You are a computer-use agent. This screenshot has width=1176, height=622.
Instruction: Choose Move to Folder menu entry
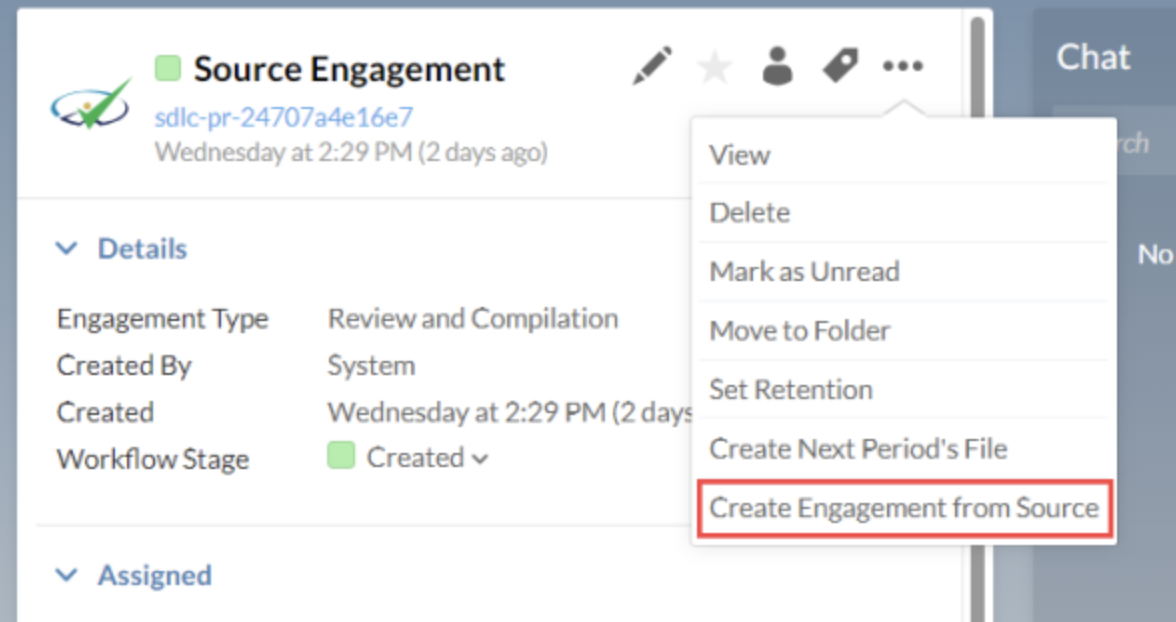tap(800, 331)
